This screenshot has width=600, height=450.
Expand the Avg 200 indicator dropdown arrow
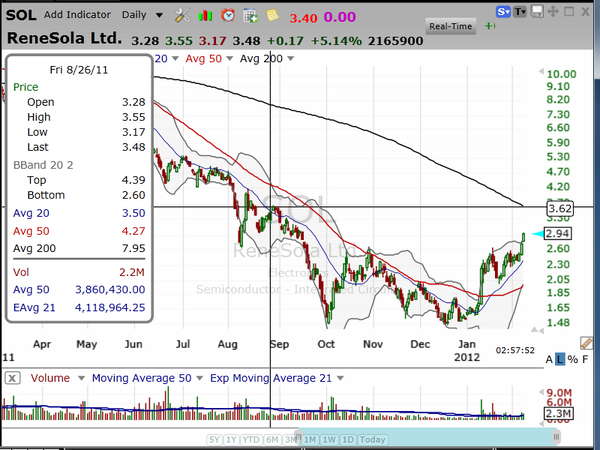point(290,59)
